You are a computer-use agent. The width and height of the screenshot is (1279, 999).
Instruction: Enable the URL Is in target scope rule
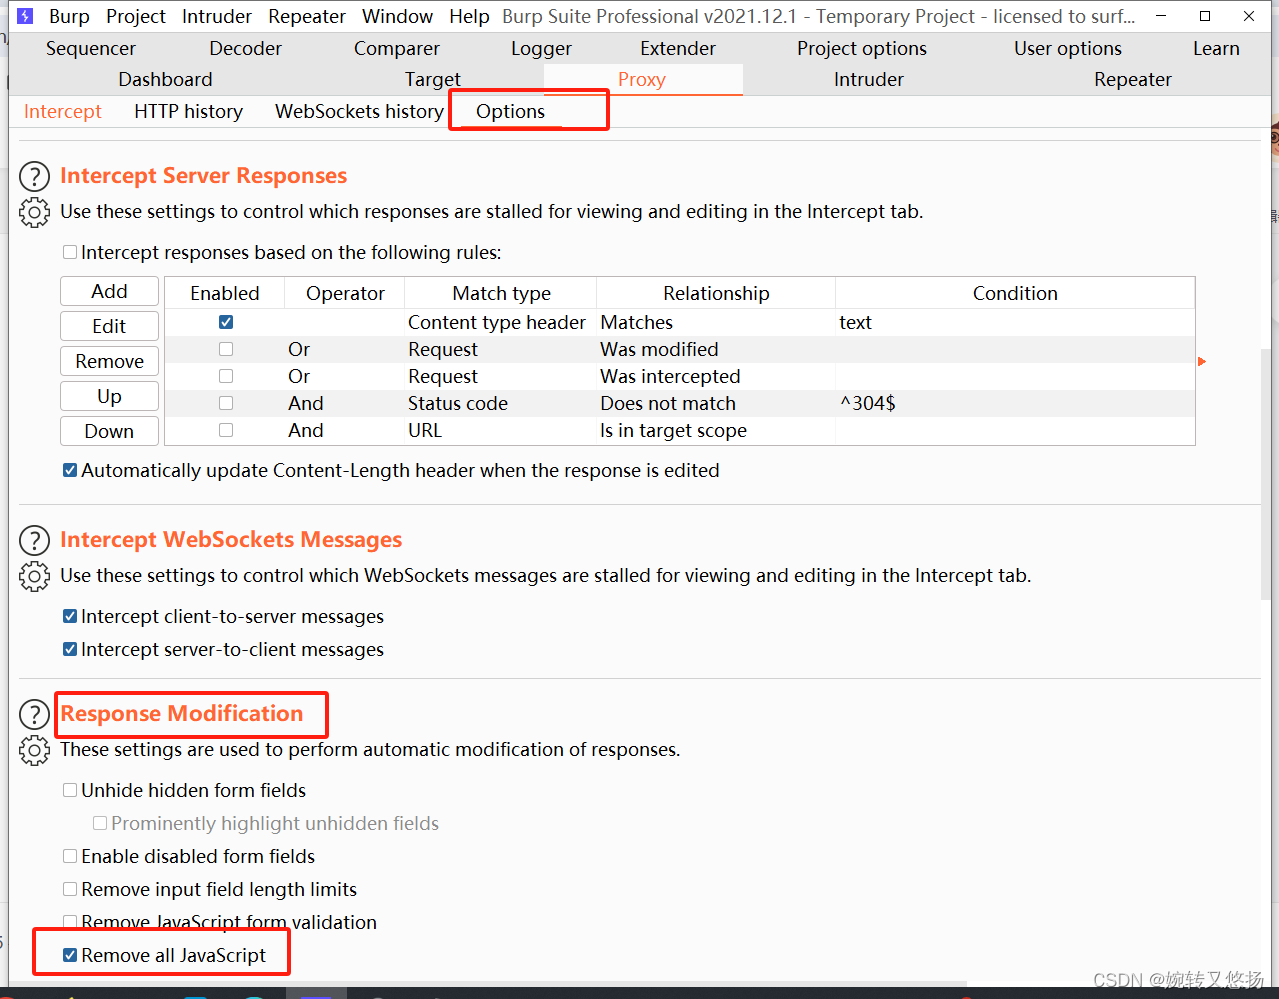pos(226,430)
